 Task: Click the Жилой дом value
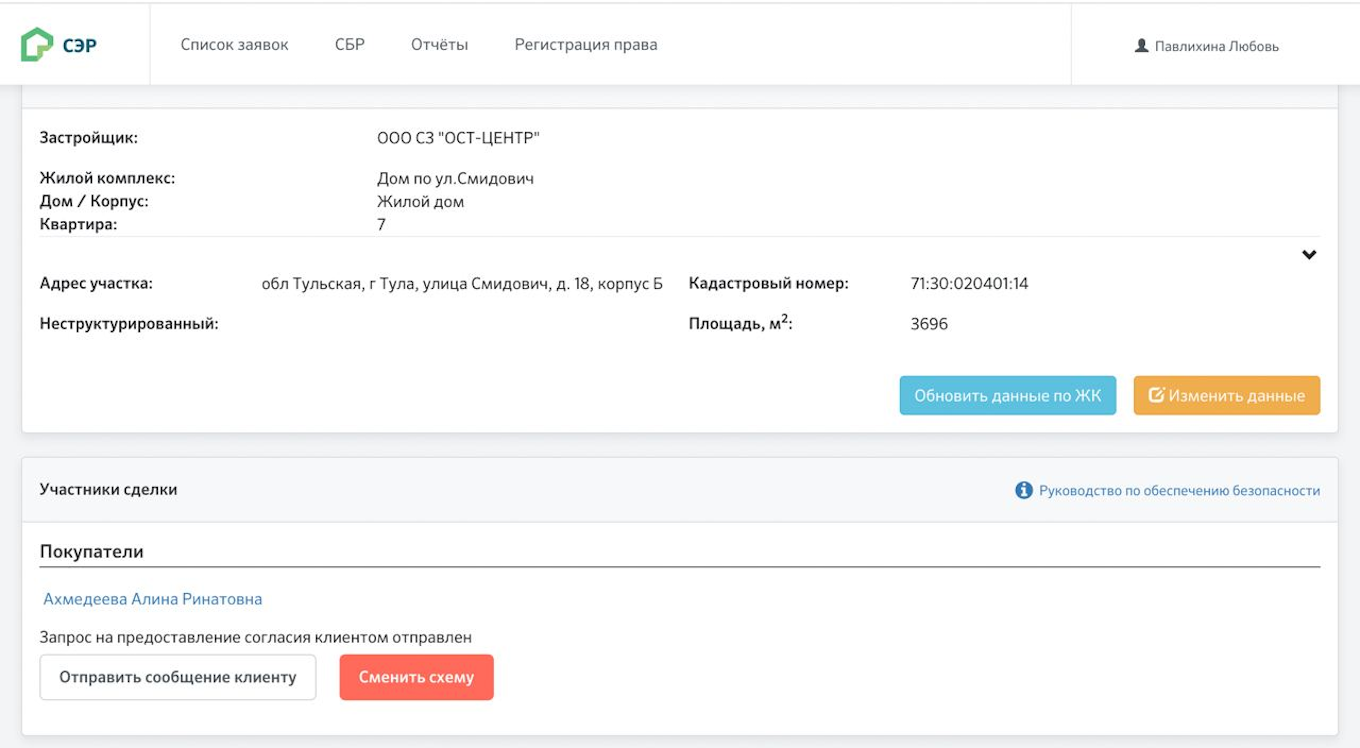[x=421, y=202]
